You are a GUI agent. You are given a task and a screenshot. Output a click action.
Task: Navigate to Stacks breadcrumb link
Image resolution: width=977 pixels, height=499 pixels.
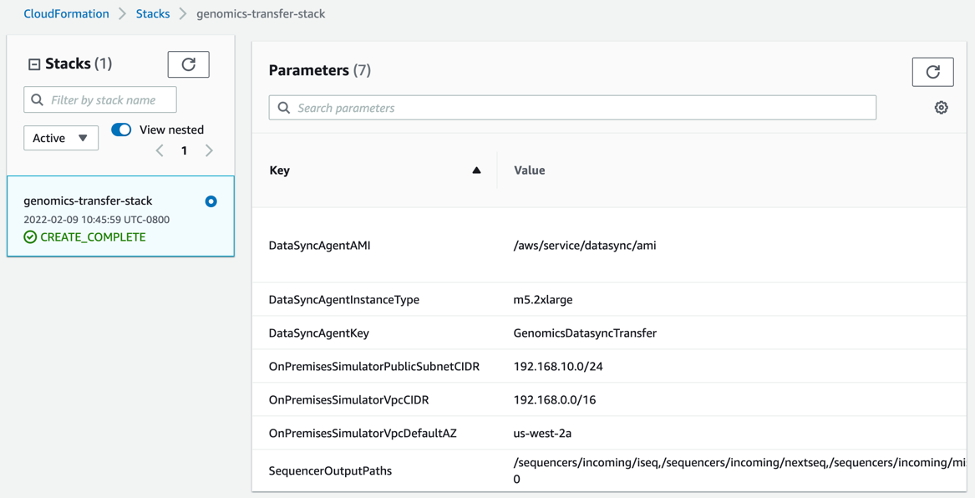(x=153, y=14)
